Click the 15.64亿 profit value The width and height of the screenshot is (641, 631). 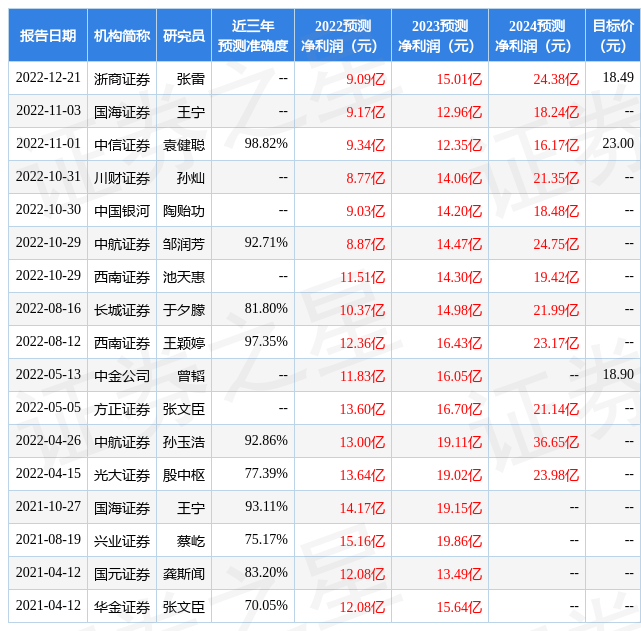click(459, 607)
